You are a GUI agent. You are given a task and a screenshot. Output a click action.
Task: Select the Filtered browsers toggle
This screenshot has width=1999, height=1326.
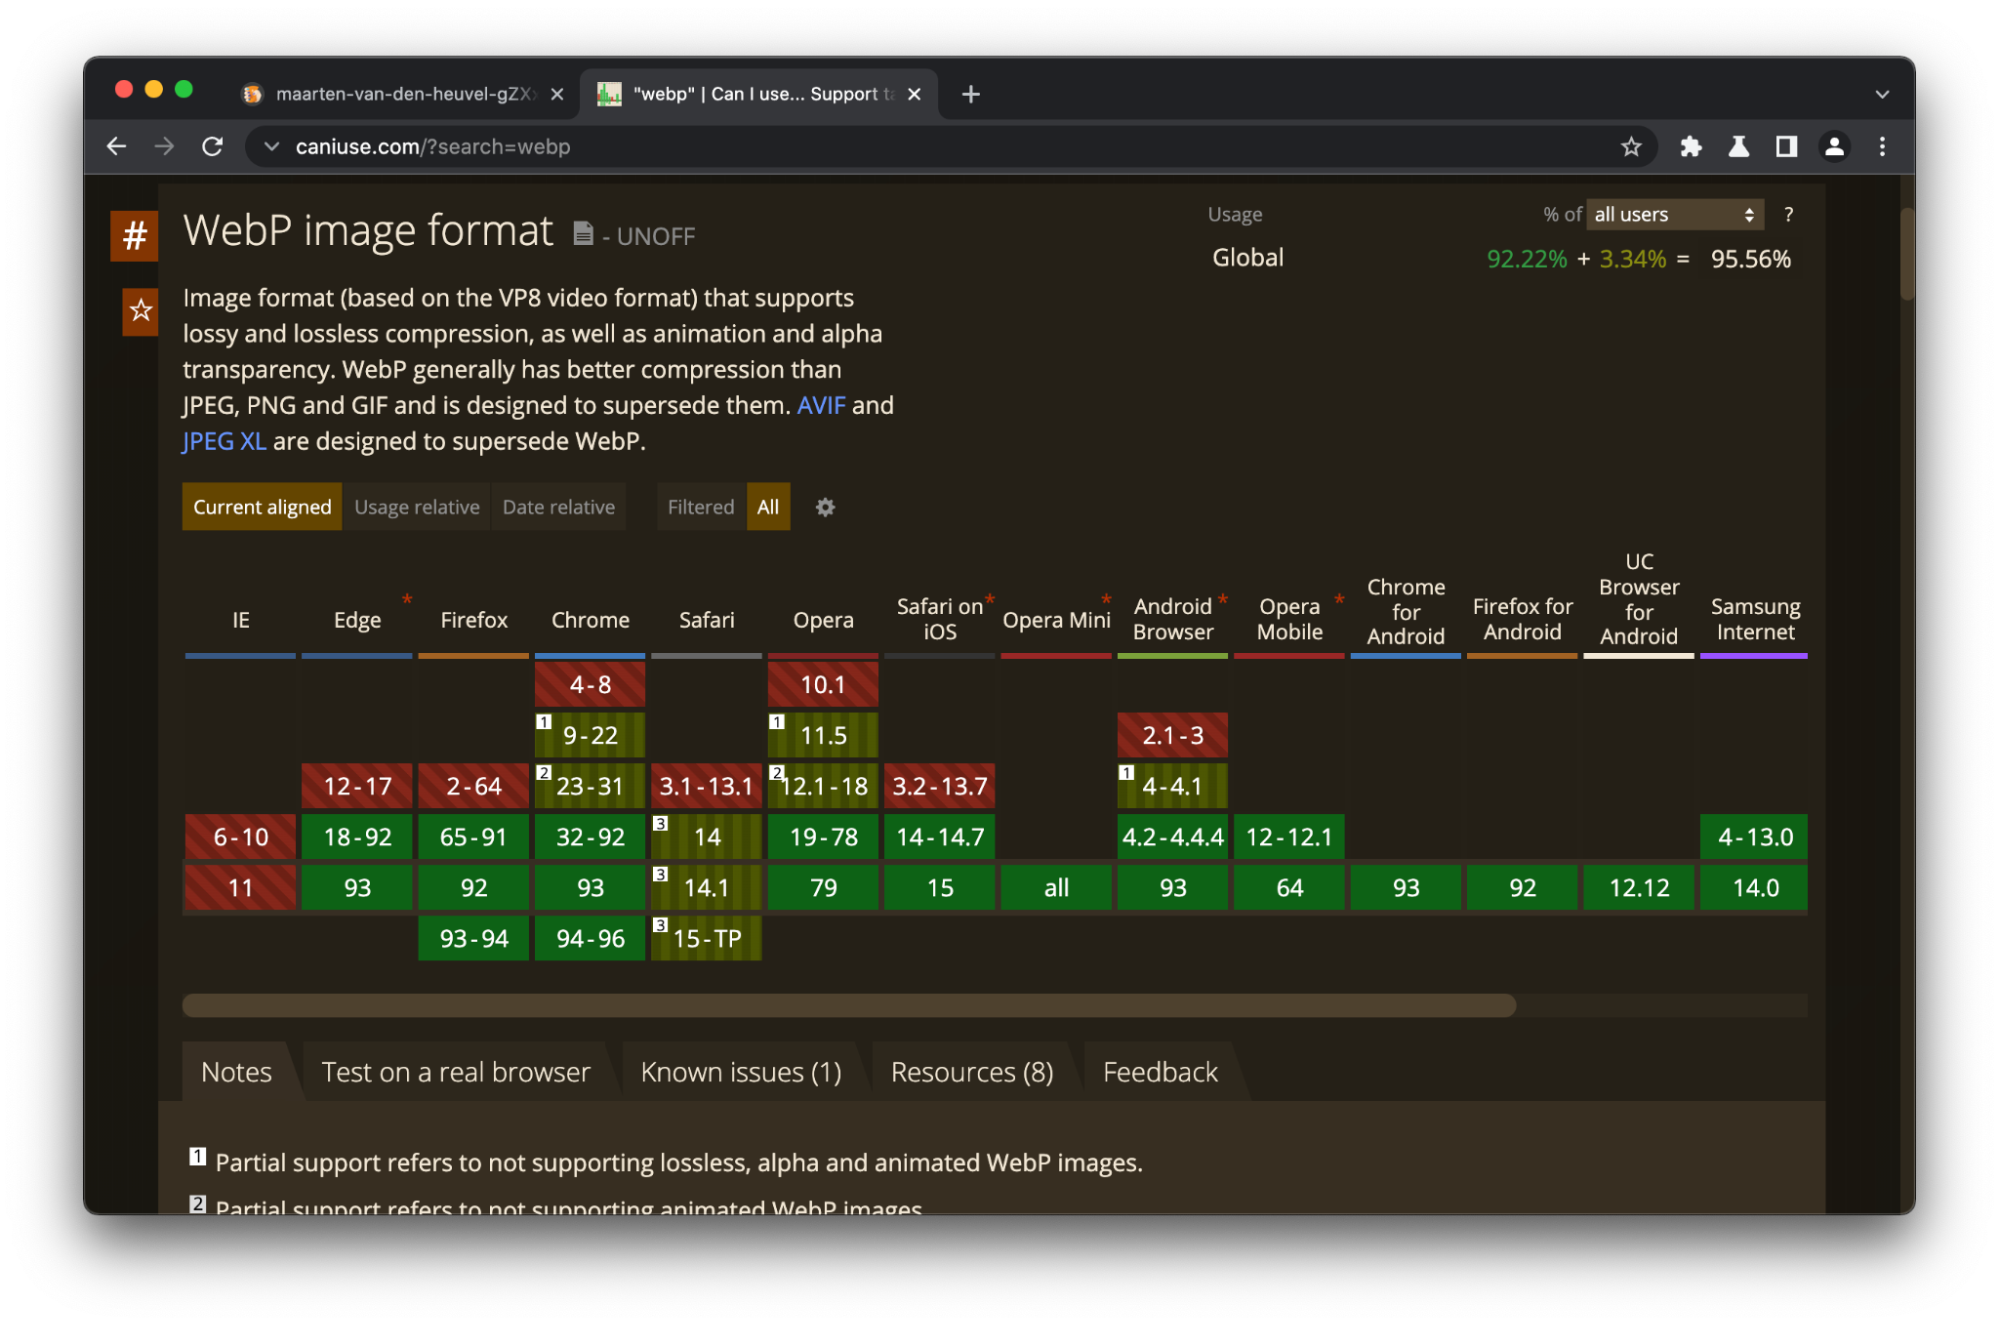700,507
